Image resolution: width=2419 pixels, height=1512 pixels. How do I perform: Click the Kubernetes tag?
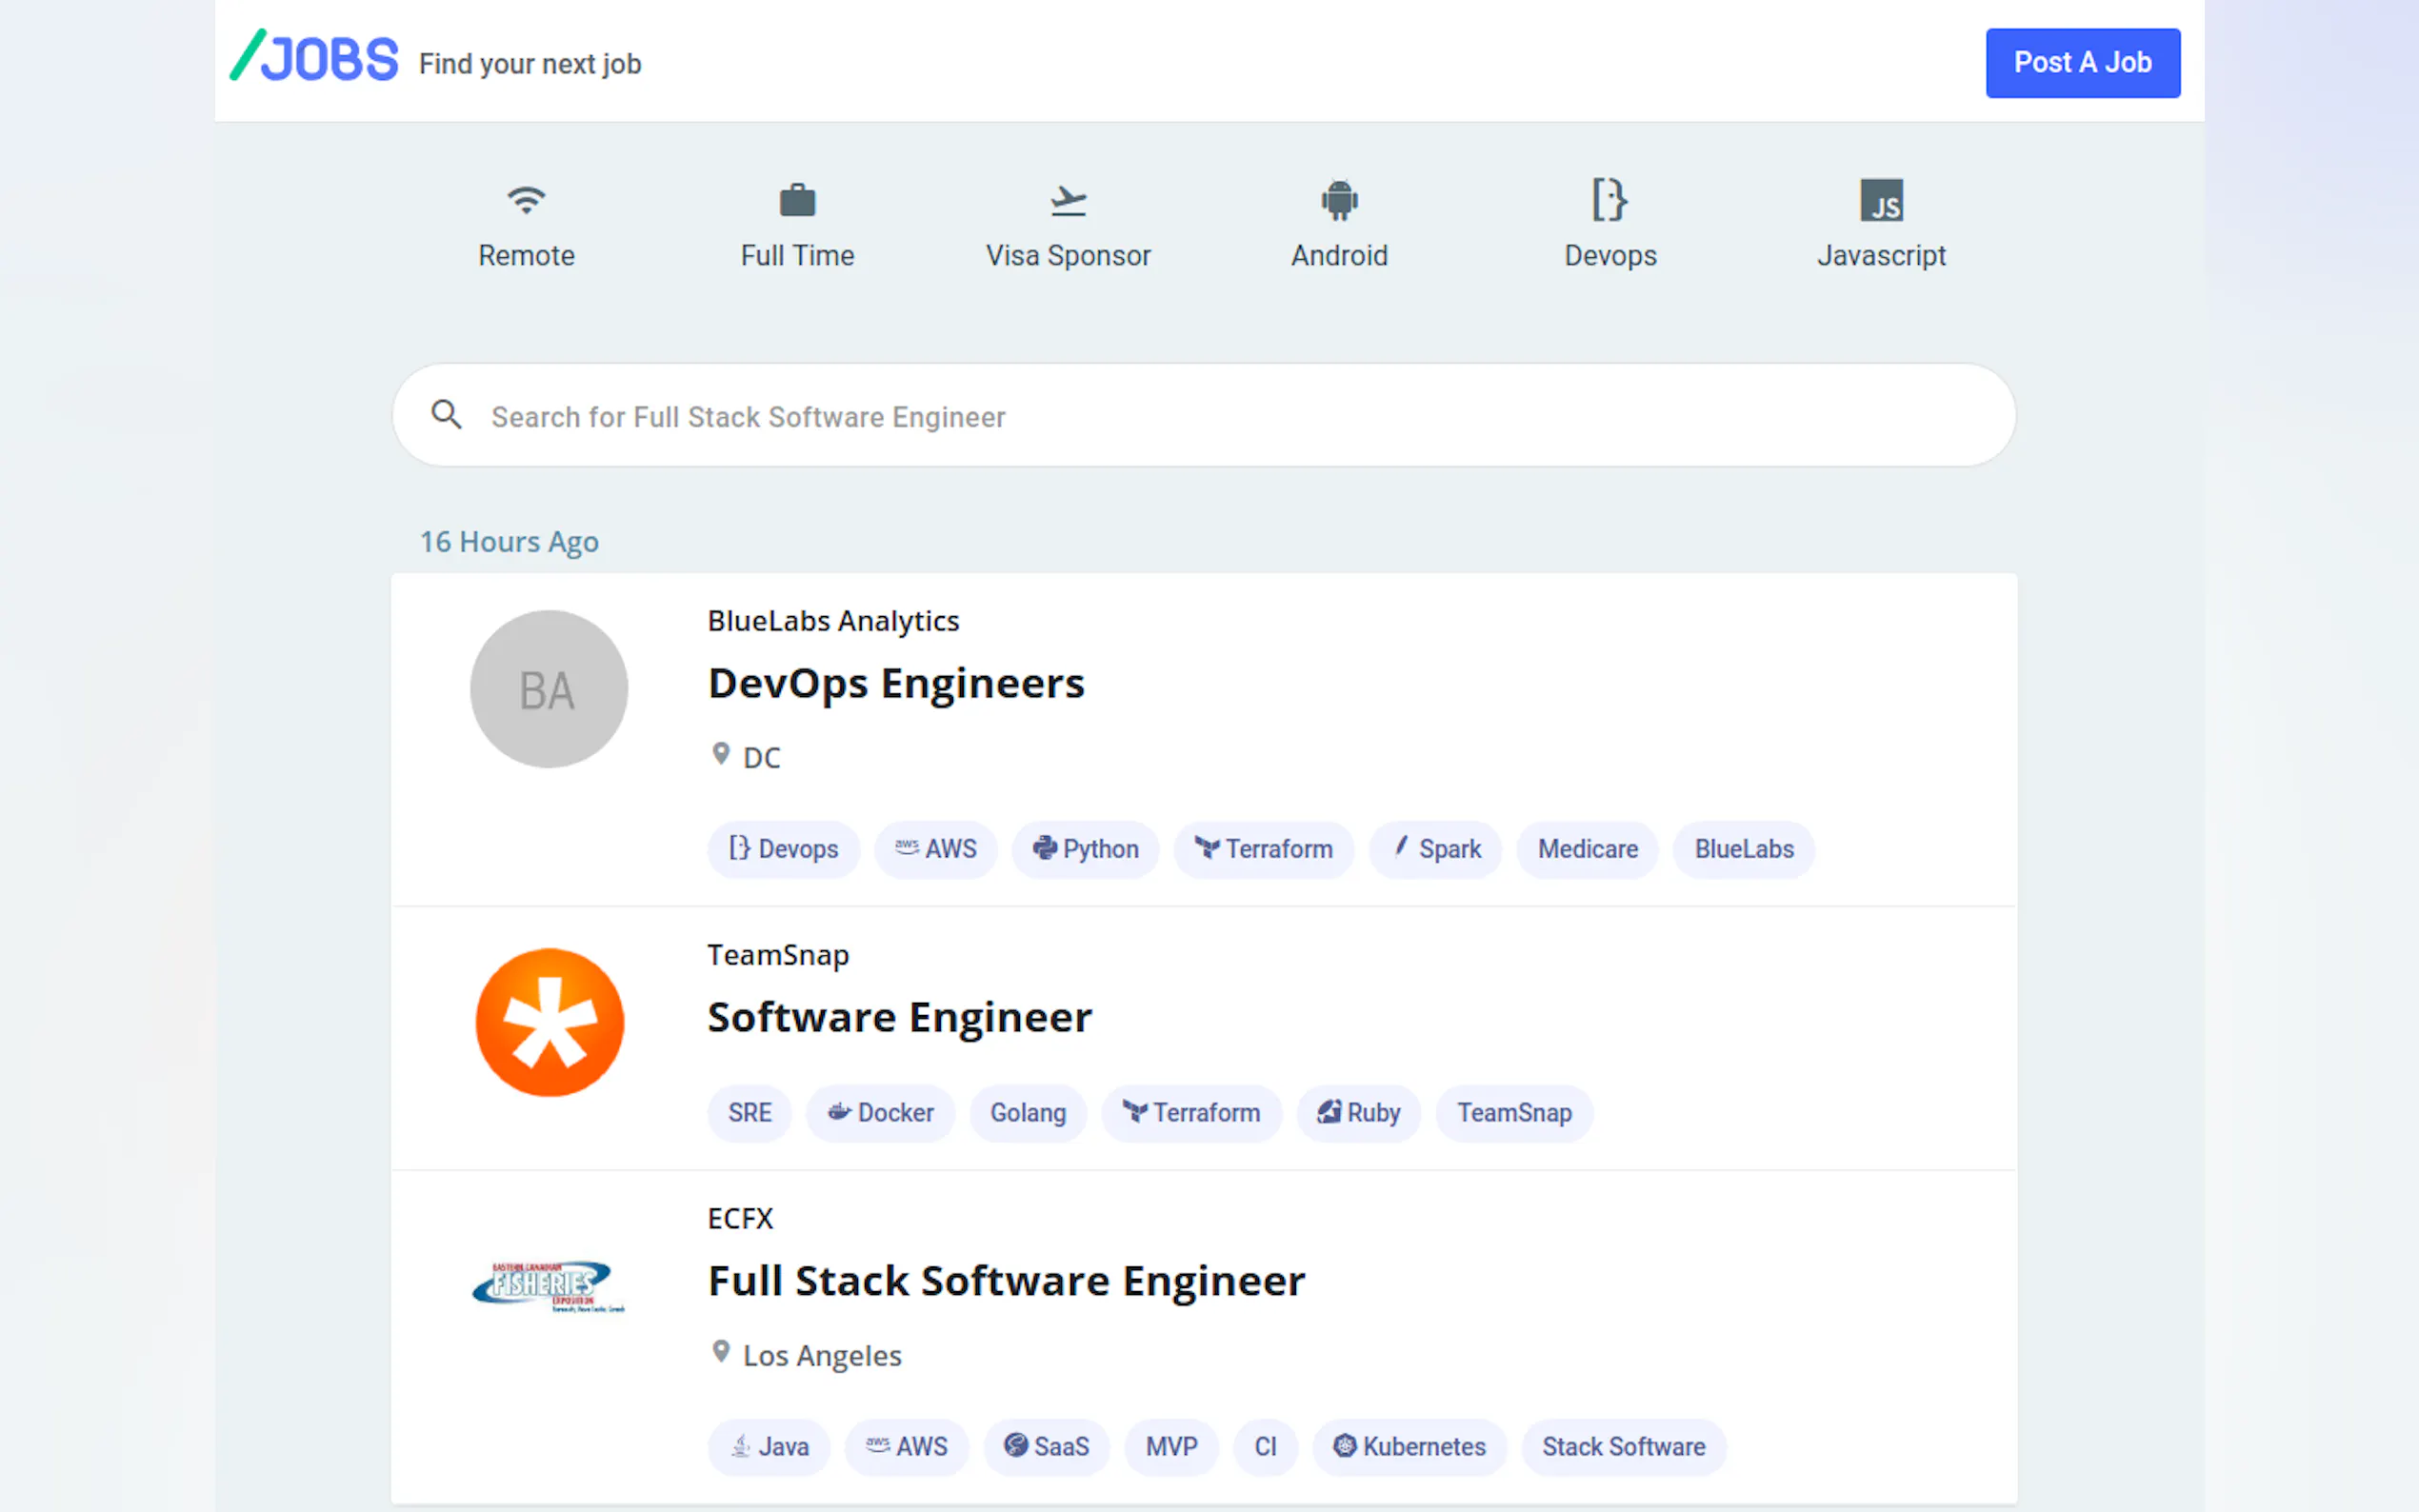pos(1409,1447)
